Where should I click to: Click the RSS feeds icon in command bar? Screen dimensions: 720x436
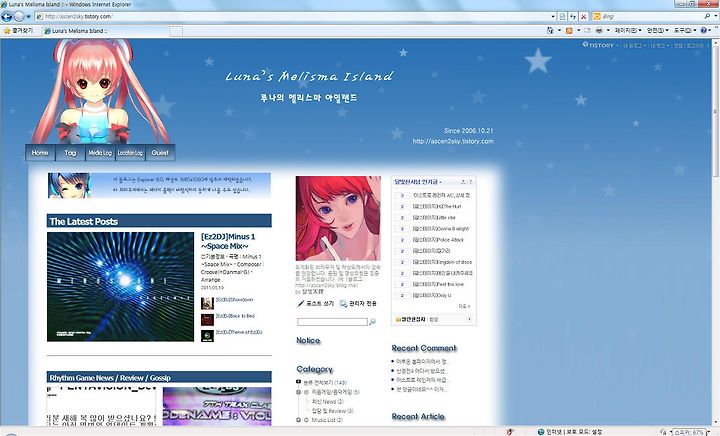569,31
